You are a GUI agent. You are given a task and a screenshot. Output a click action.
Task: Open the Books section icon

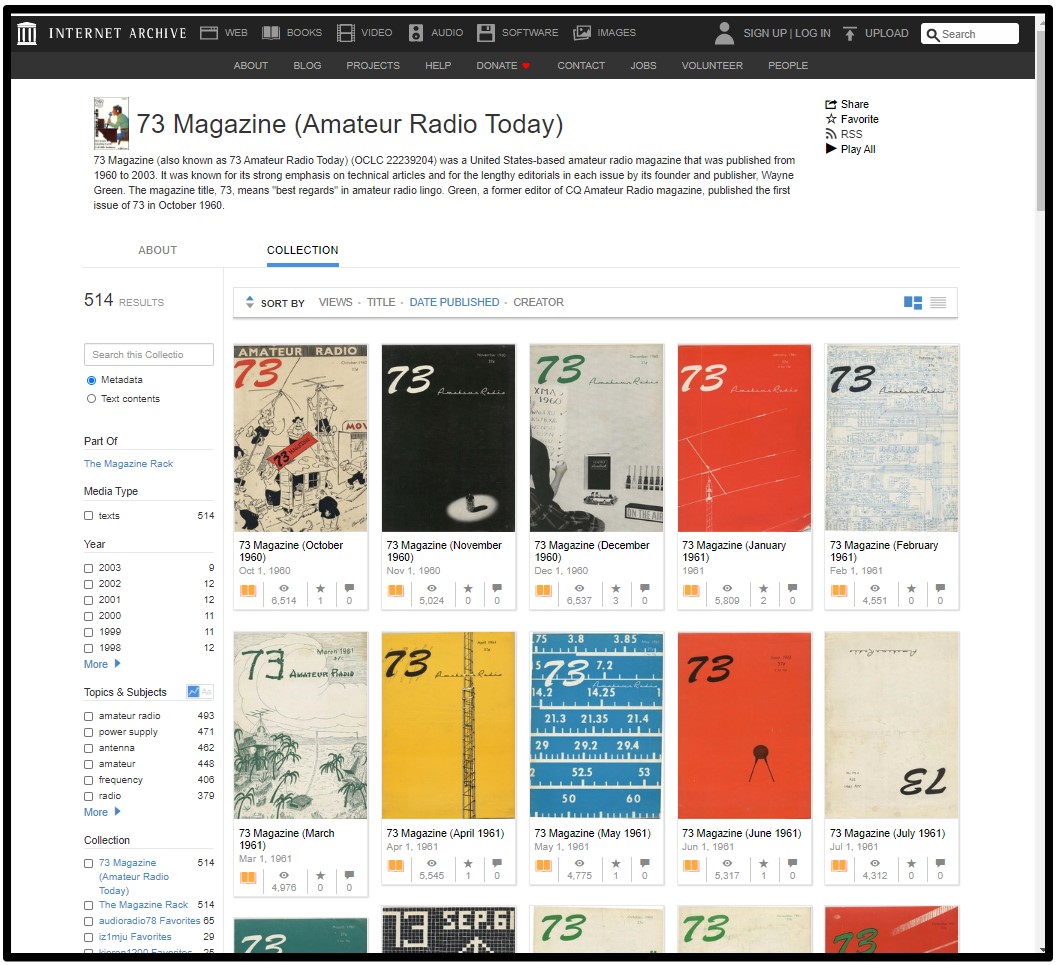[271, 32]
